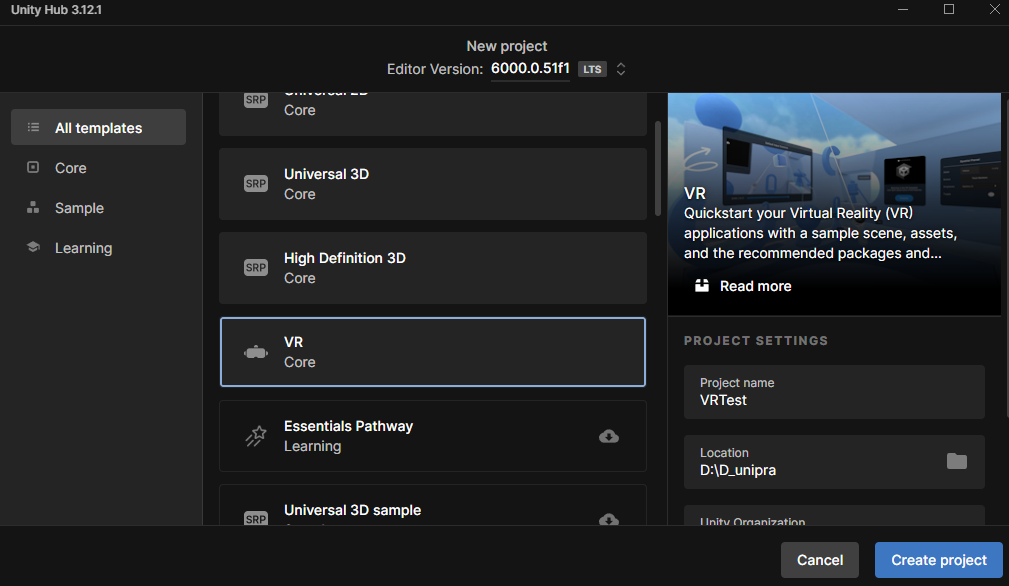Click the SRP icon on Universal 3D
The width and height of the screenshot is (1009, 586).
pos(255,184)
